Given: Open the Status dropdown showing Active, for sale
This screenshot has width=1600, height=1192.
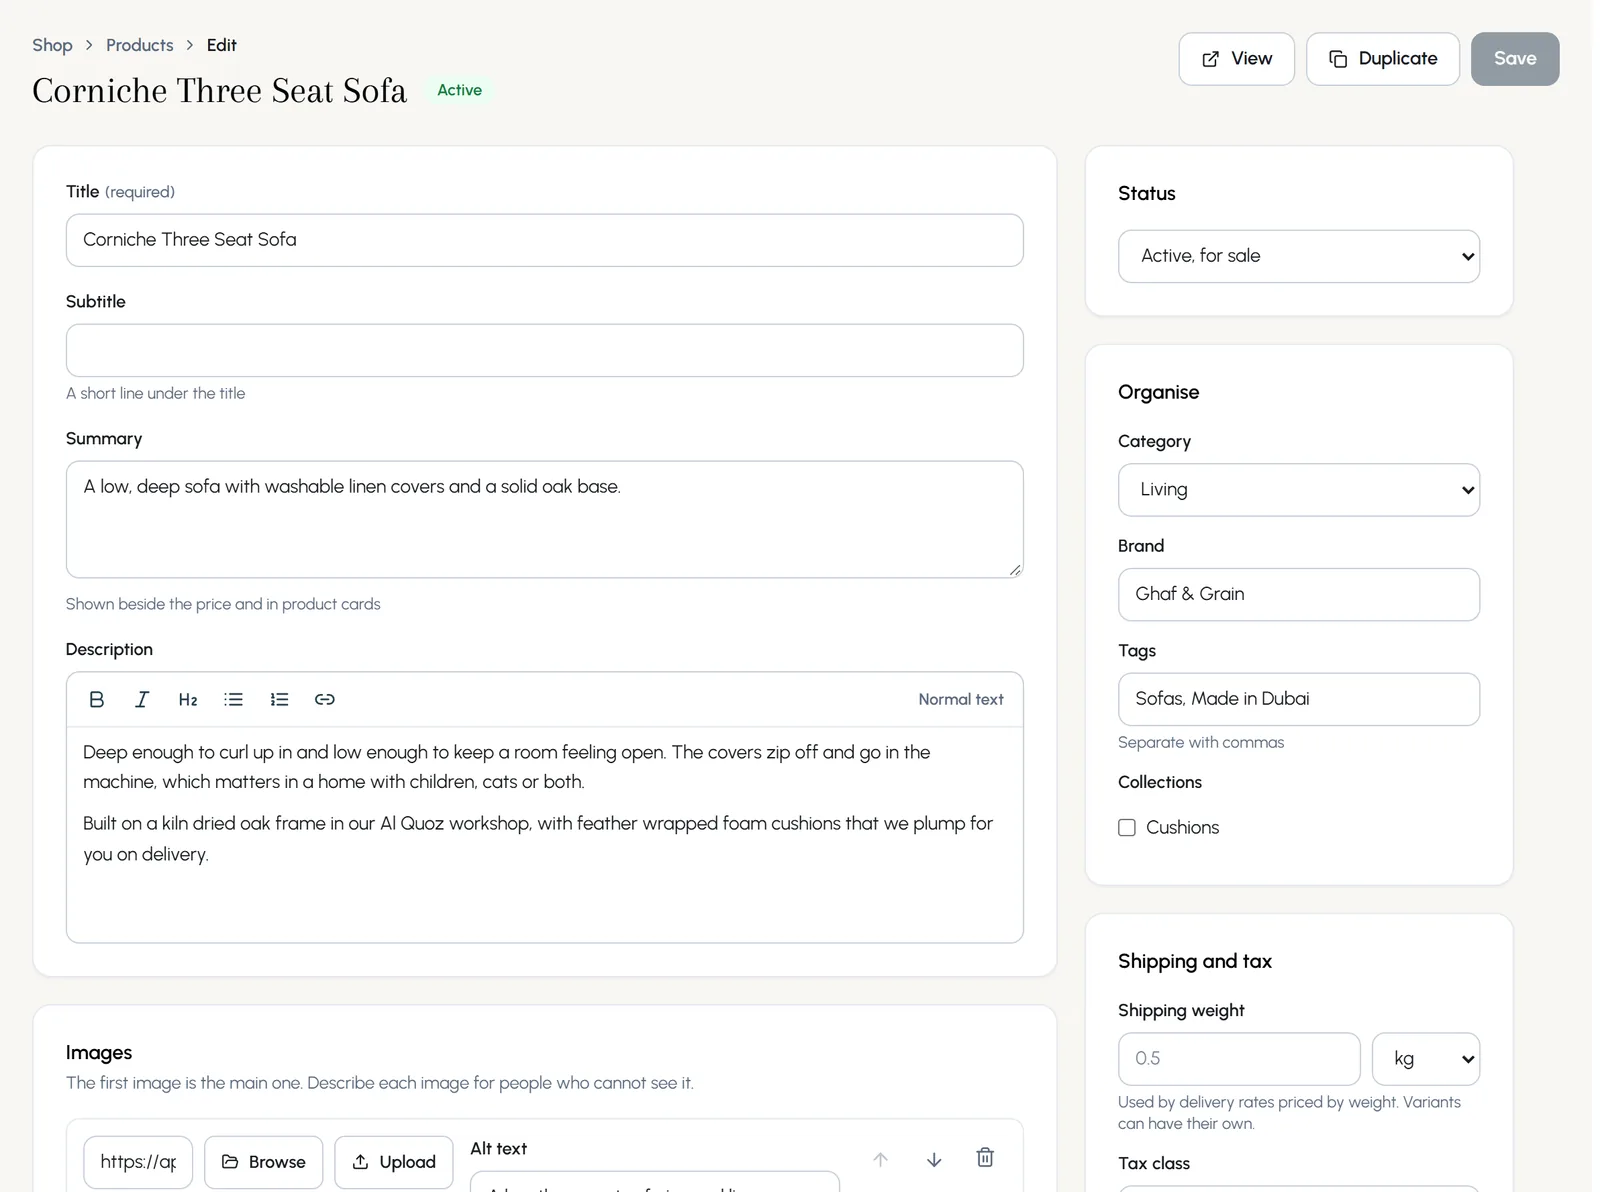Looking at the screenshot, I should (x=1299, y=256).
